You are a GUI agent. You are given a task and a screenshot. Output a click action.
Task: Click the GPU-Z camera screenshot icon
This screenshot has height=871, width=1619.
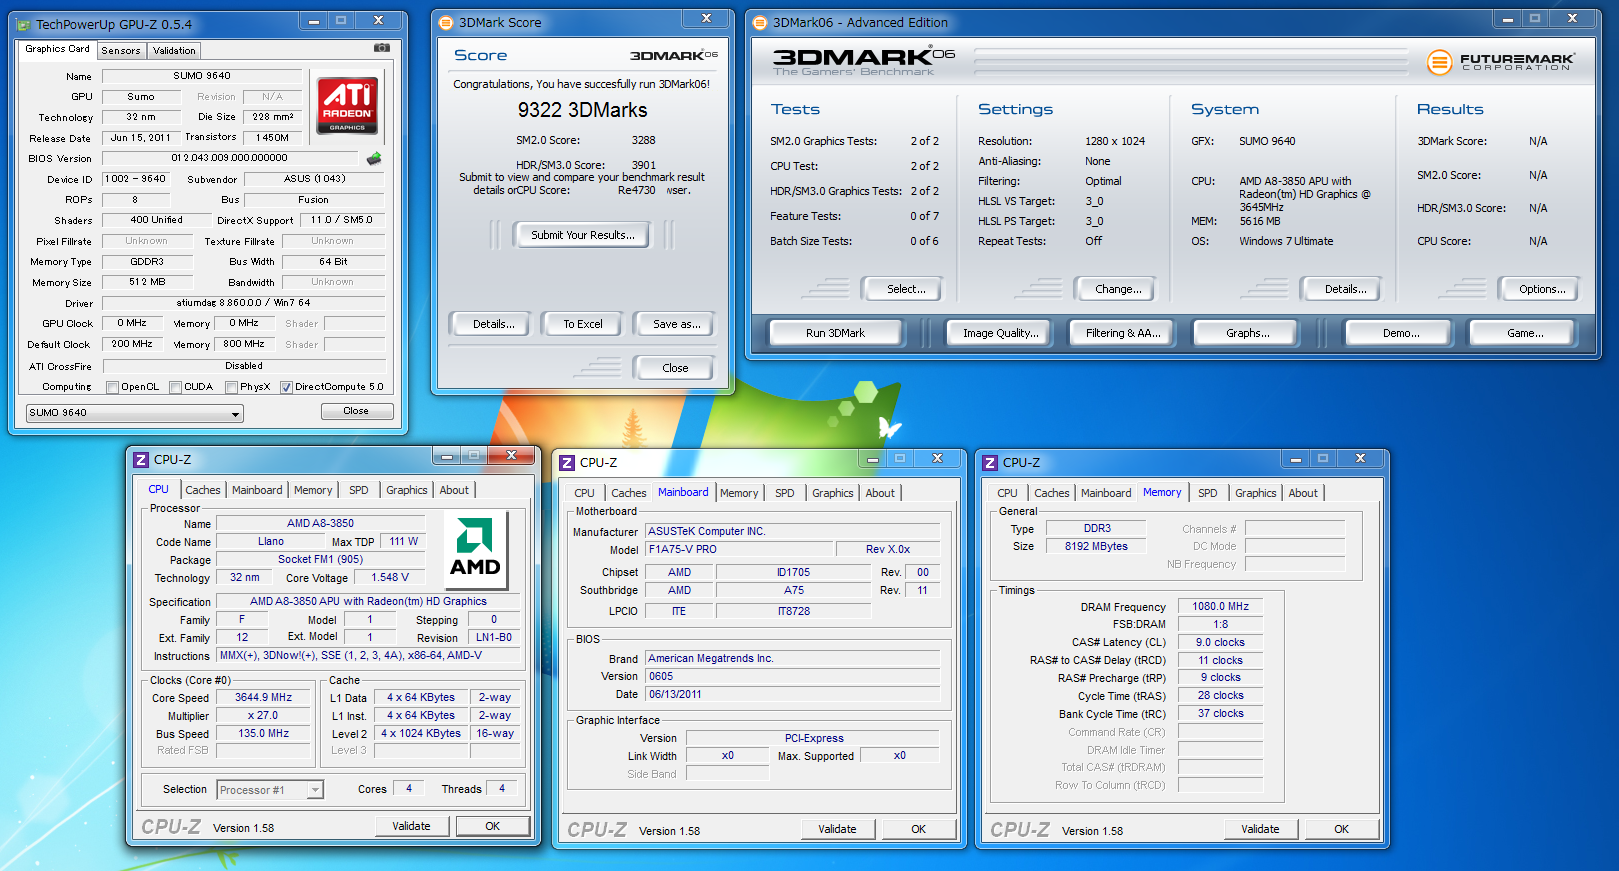(x=382, y=48)
